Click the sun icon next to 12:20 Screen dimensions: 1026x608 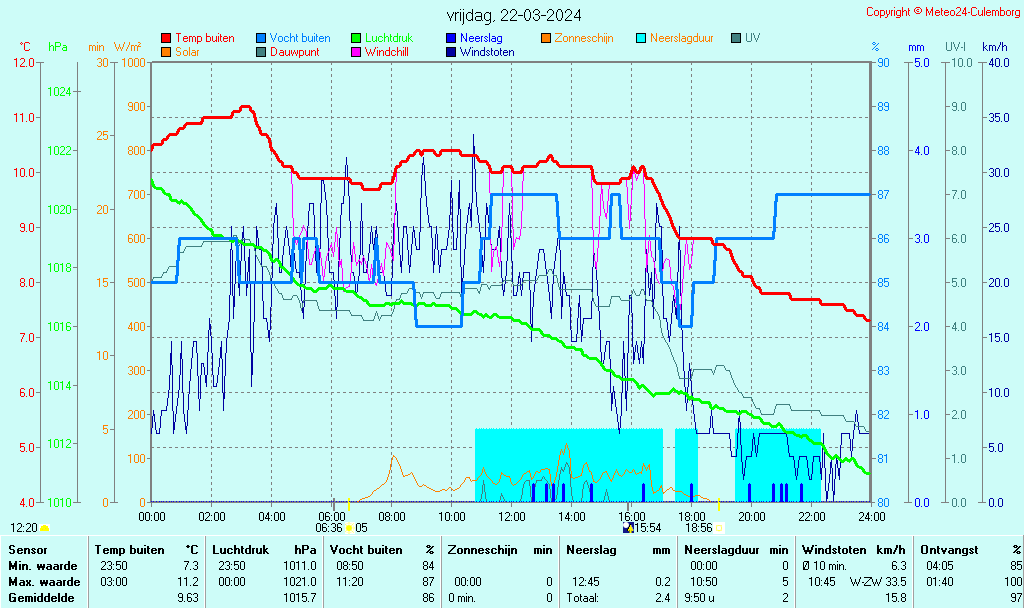tap(45, 528)
